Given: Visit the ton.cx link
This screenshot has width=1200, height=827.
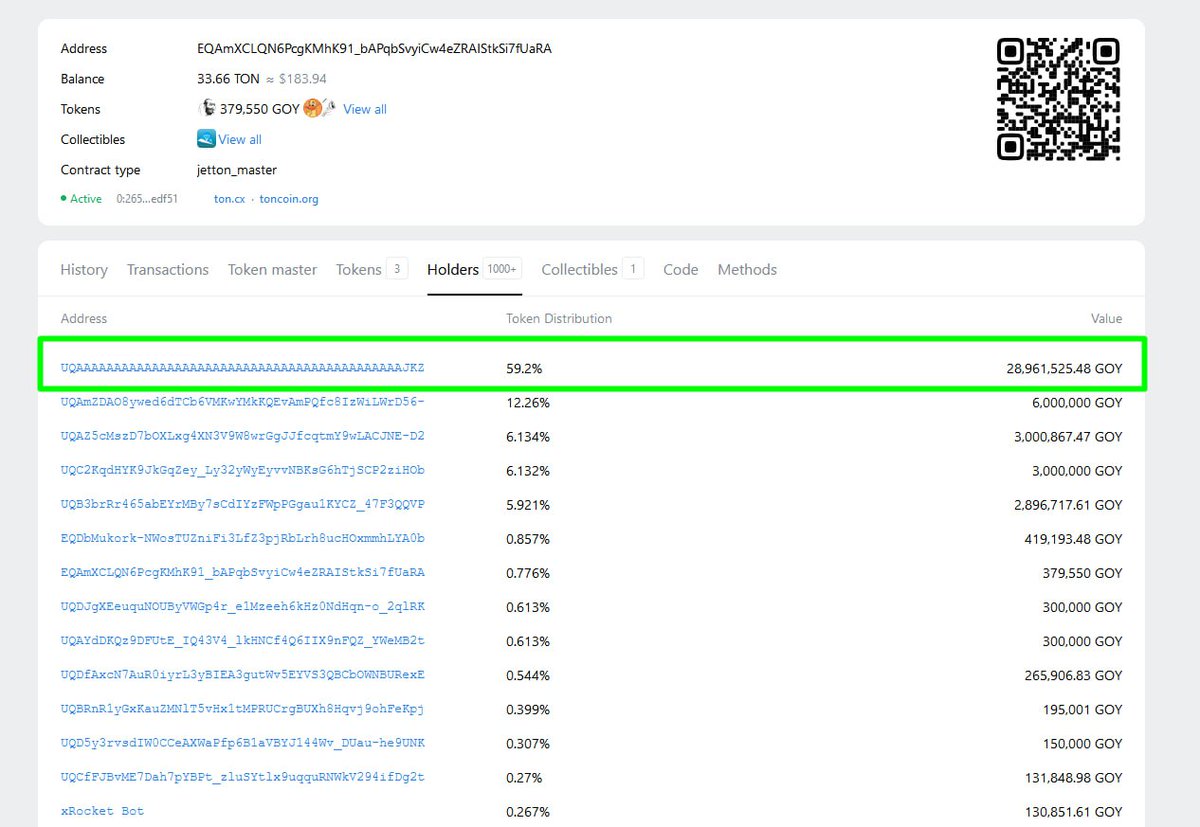Looking at the screenshot, I should (231, 198).
